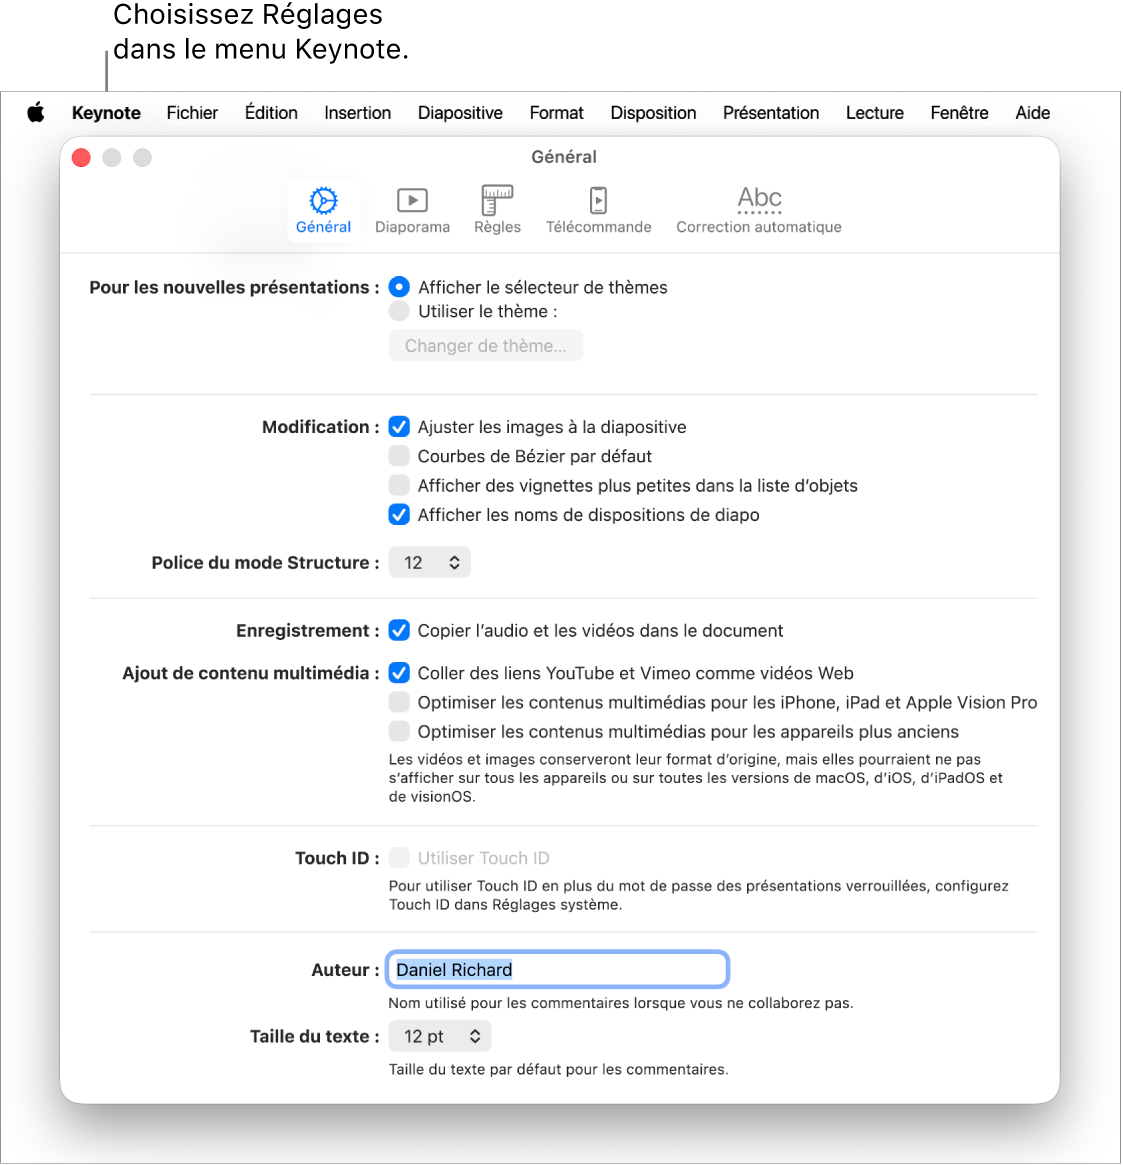Open the Aide menu
1123x1165 pixels.
1032,113
